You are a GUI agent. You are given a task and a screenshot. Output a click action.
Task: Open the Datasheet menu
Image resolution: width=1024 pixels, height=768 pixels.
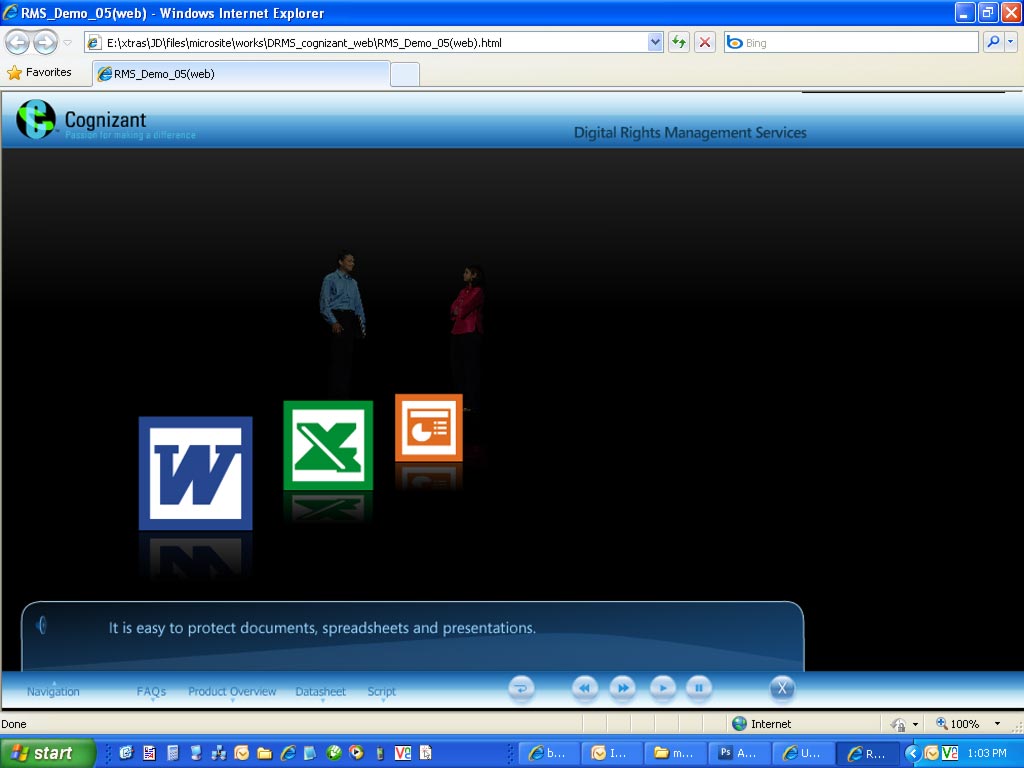321,691
